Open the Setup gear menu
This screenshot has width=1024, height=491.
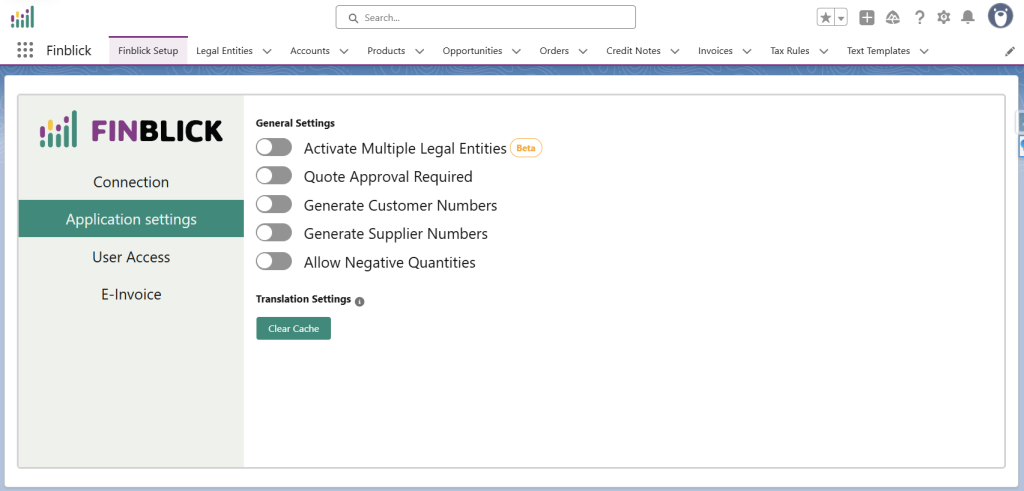point(943,17)
